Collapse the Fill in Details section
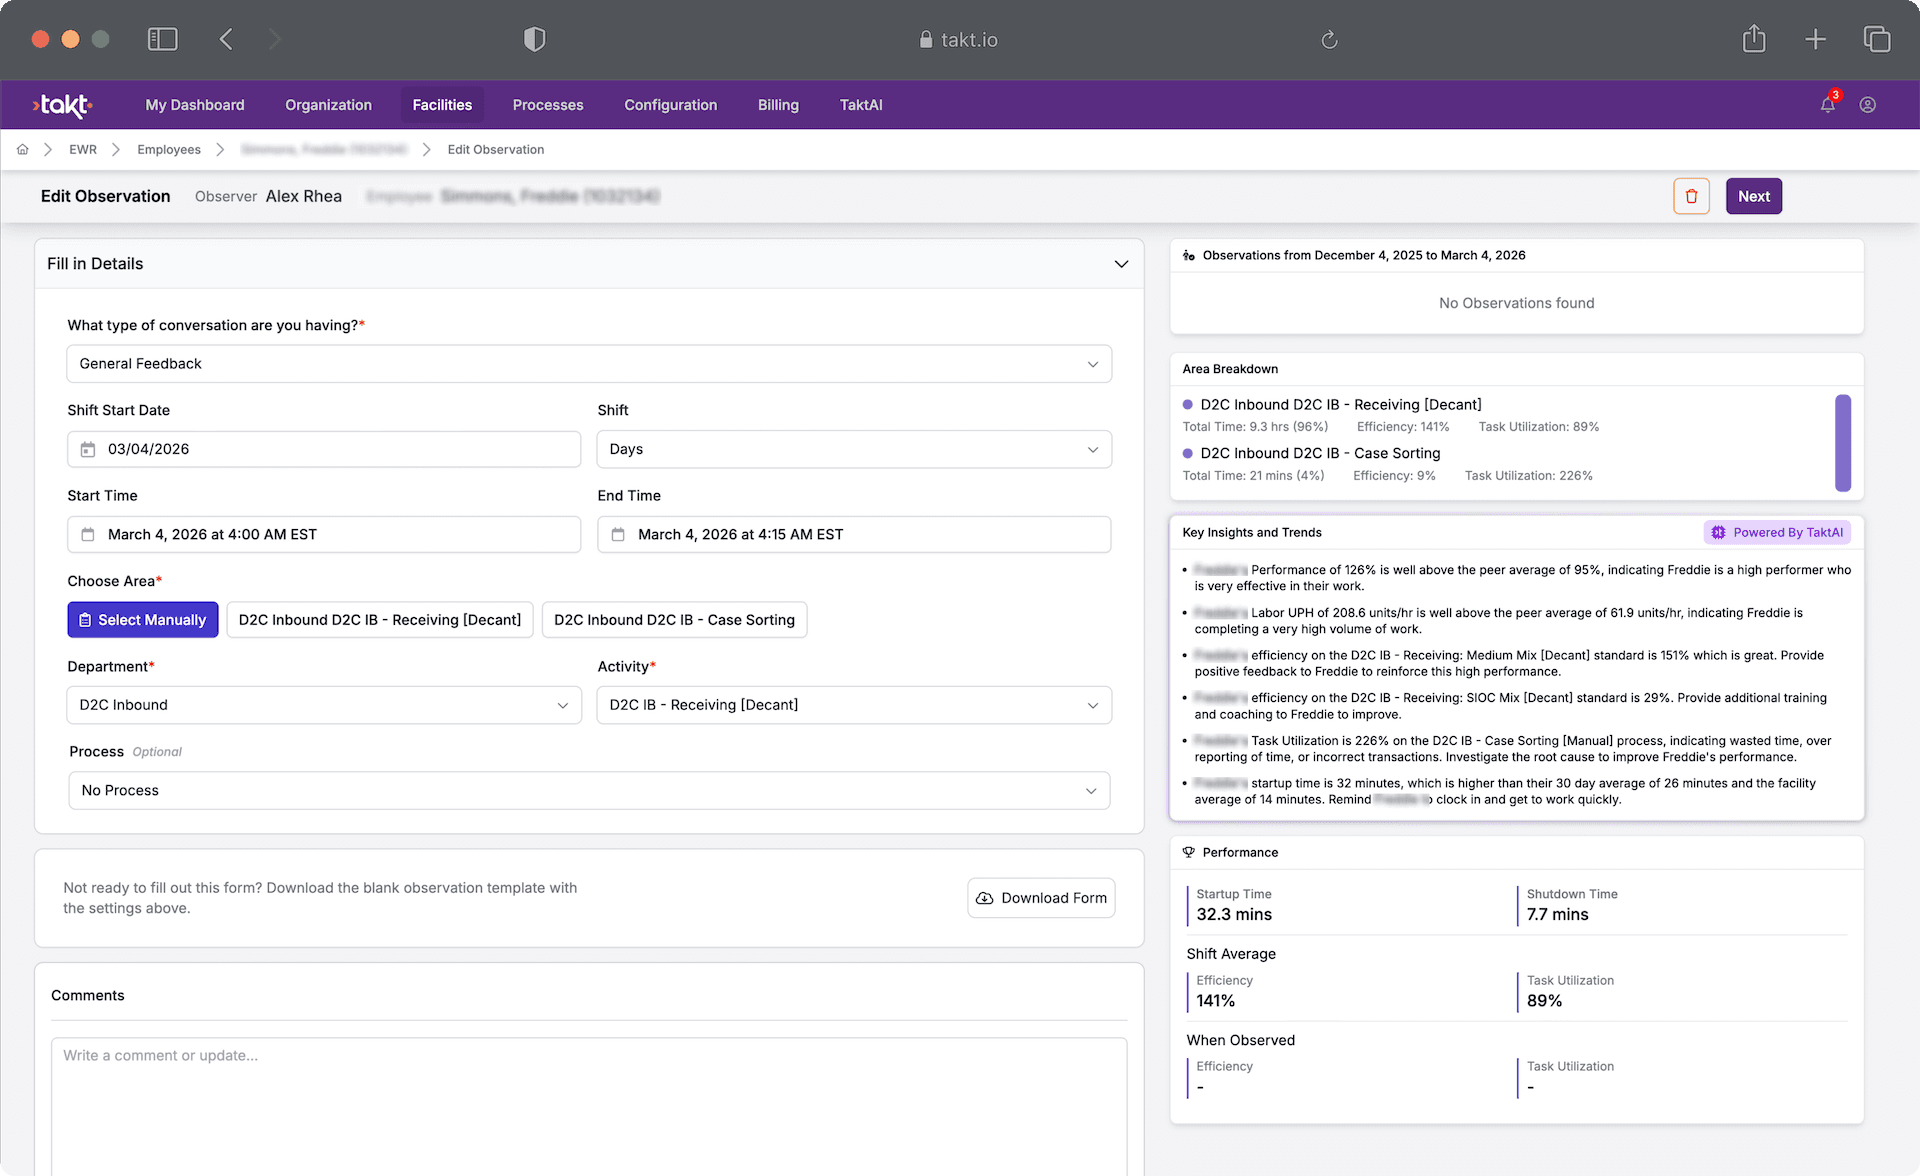This screenshot has width=1920, height=1176. (1121, 264)
